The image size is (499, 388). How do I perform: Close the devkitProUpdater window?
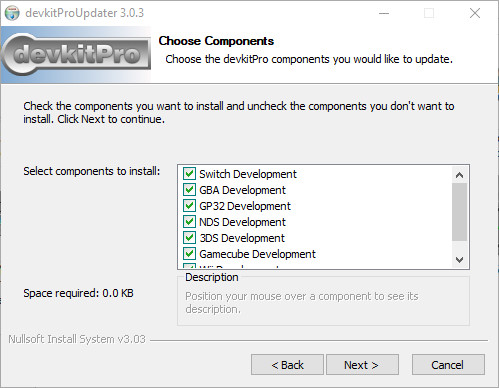[475, 13]
